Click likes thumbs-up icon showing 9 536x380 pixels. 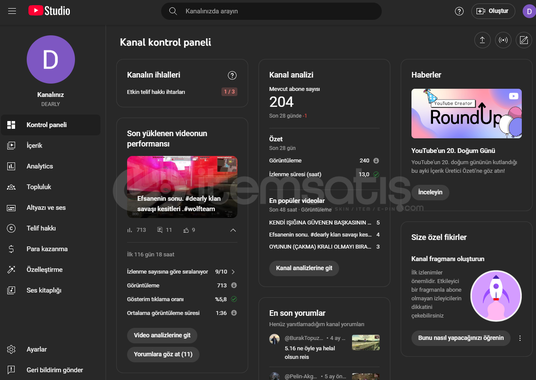coord(186,230)
